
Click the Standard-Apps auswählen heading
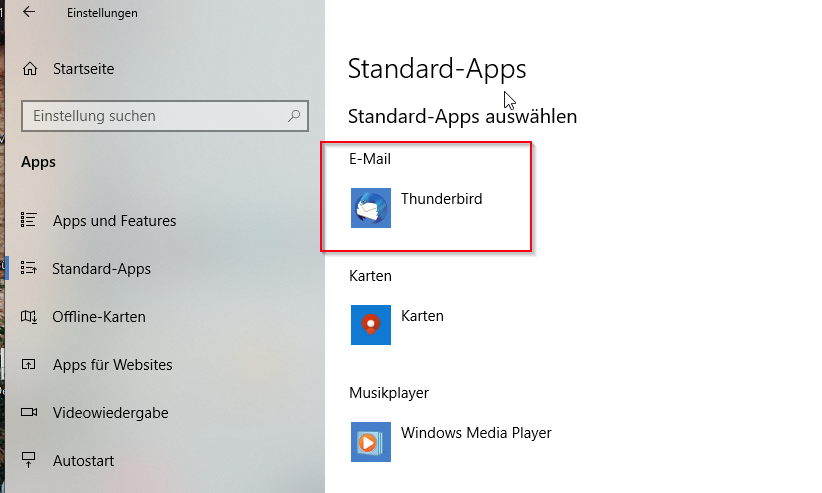pyautogui.click(x=462, y=116)
